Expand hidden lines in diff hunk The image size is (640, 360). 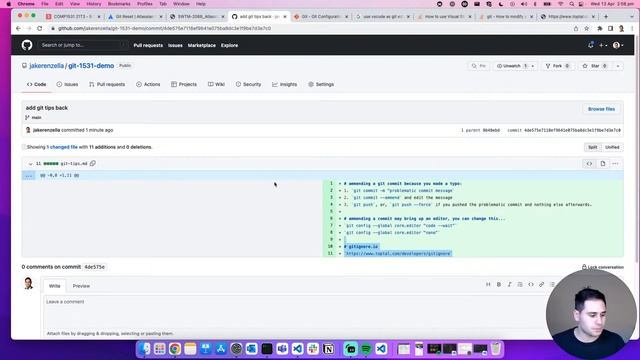click(29, 176)
